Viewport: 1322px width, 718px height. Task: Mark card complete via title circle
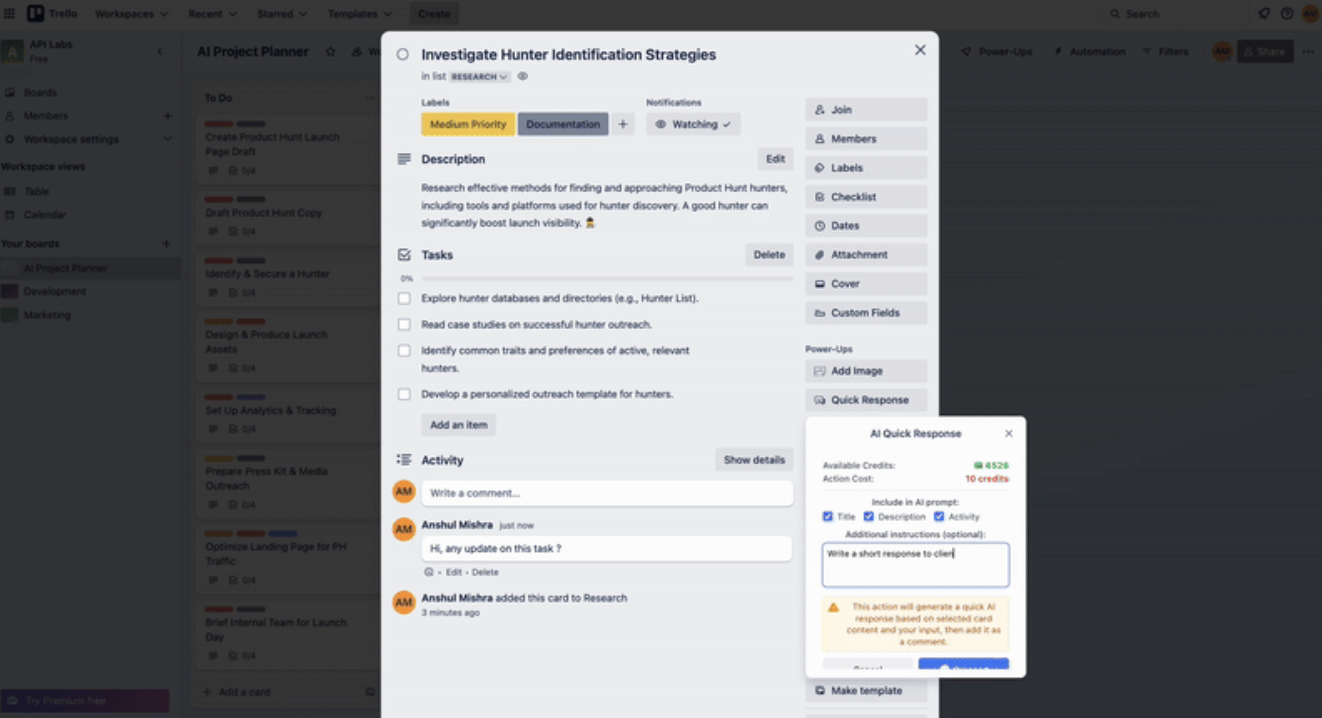(403, 55)
